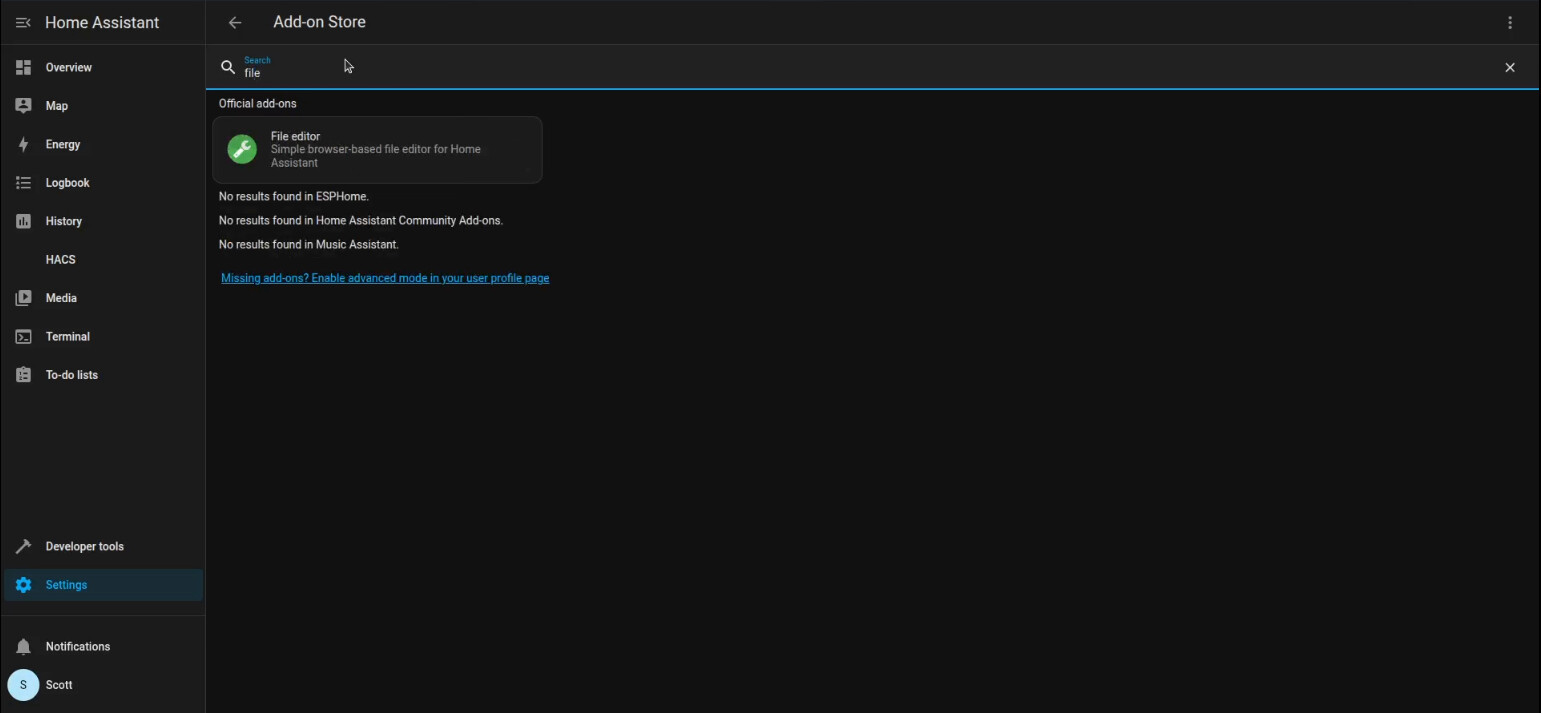Open the Notifications bell icon
The image size is (1541, 713).
pos(23,646)
